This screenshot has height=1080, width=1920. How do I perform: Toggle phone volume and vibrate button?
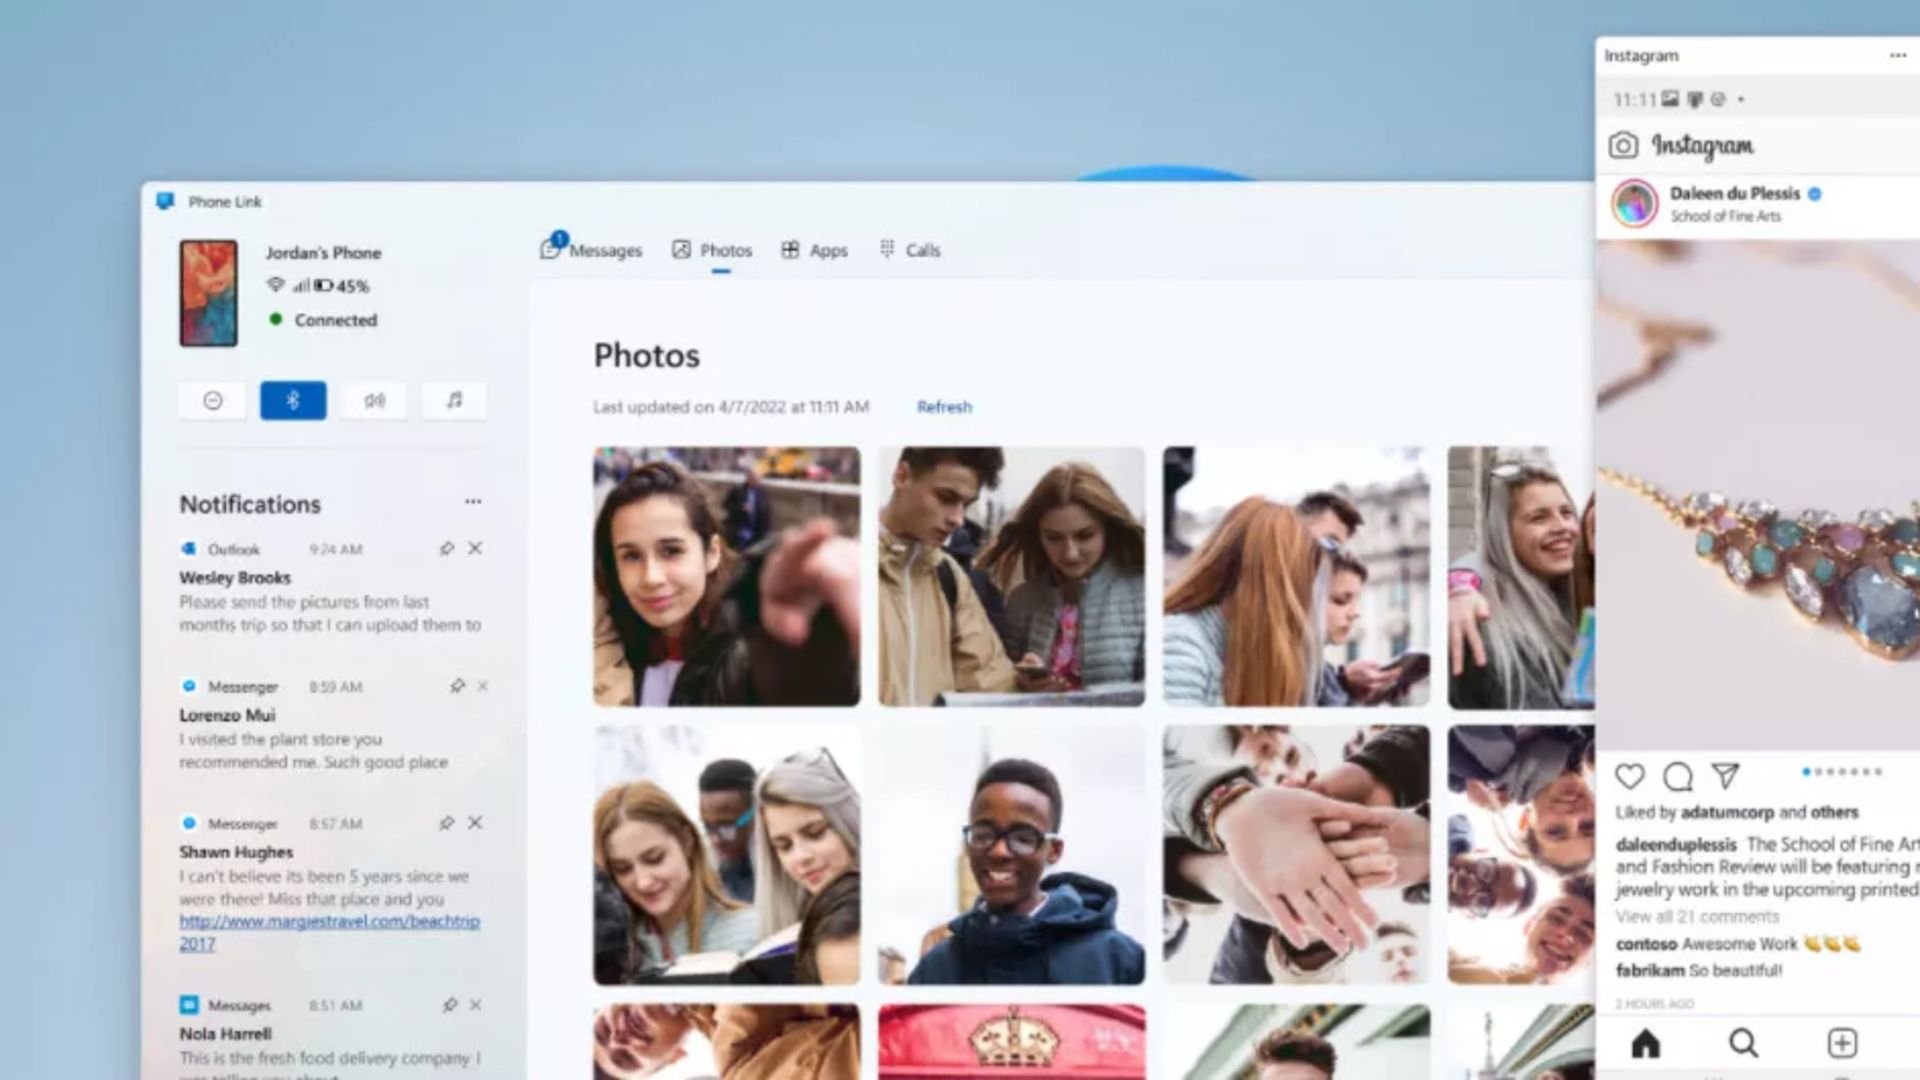click(x=374, y=401)
